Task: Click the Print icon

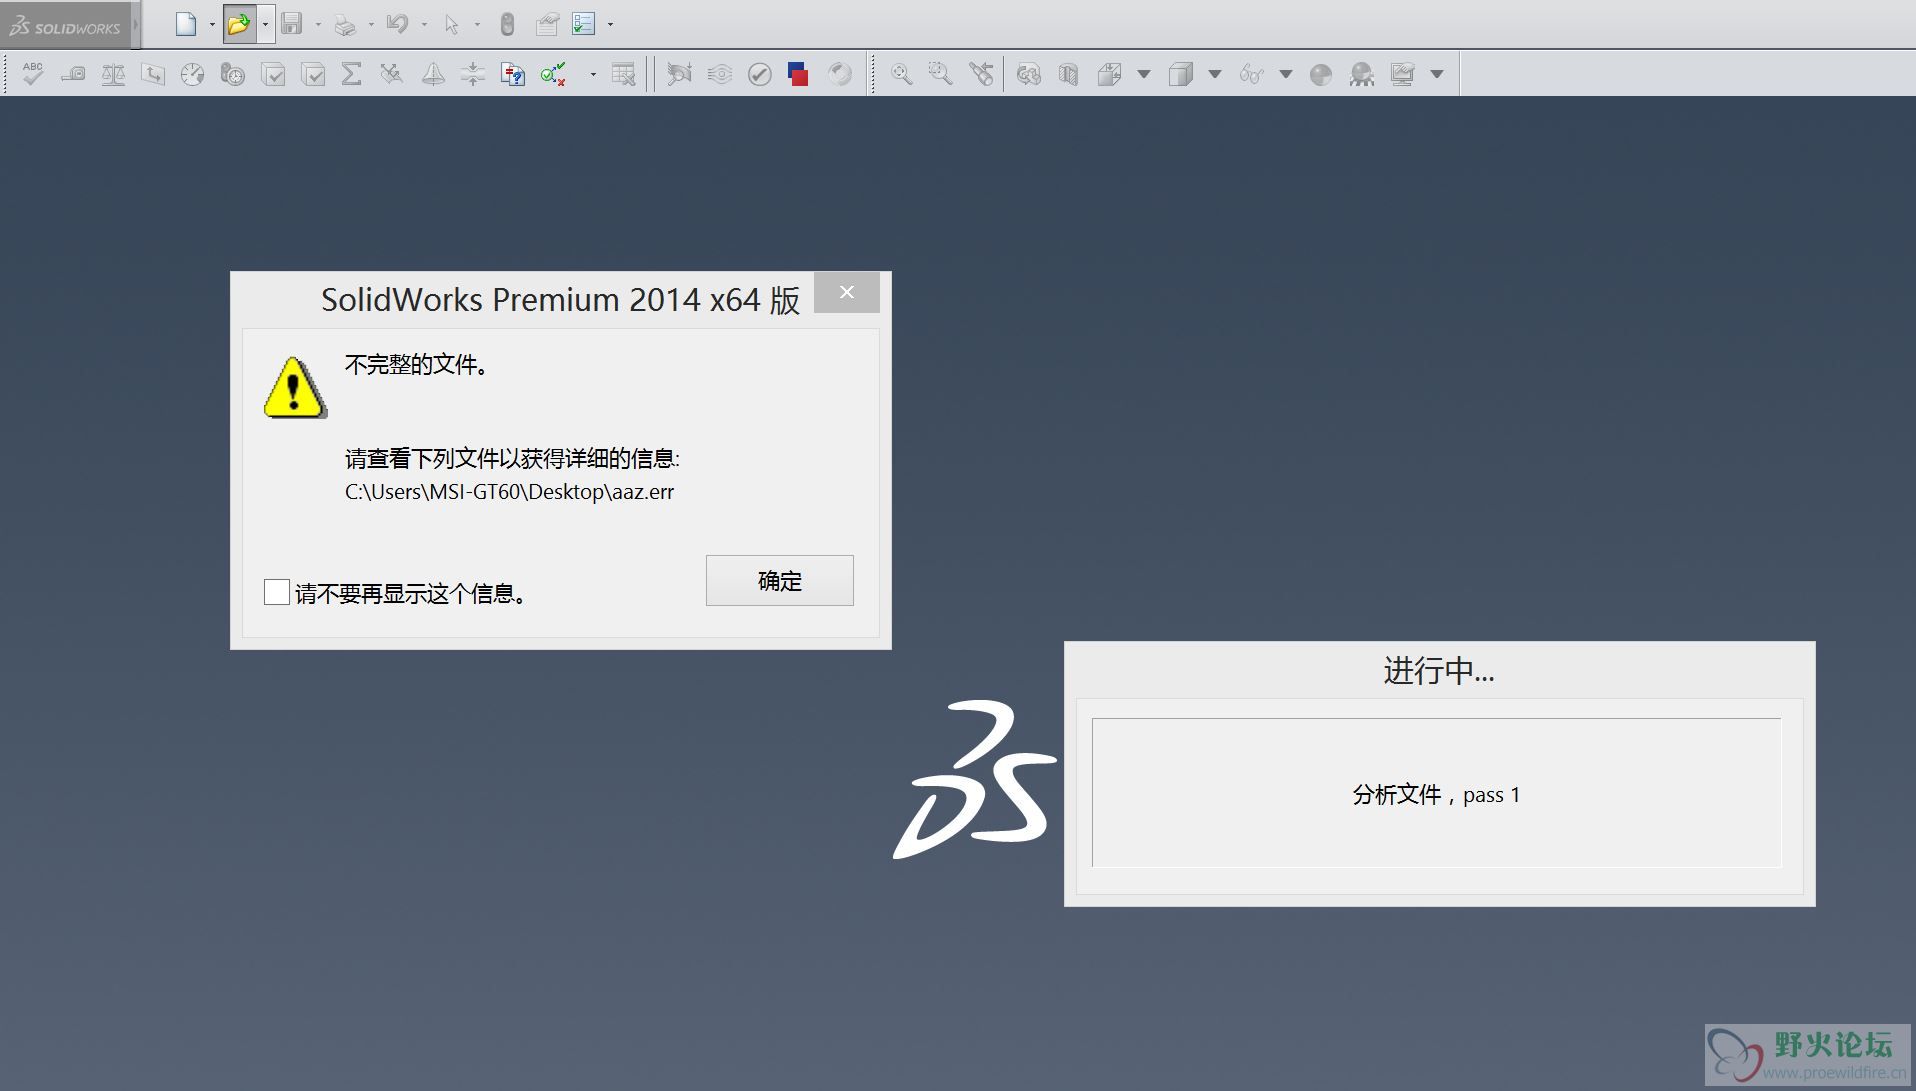Action: tap(345, 24)
